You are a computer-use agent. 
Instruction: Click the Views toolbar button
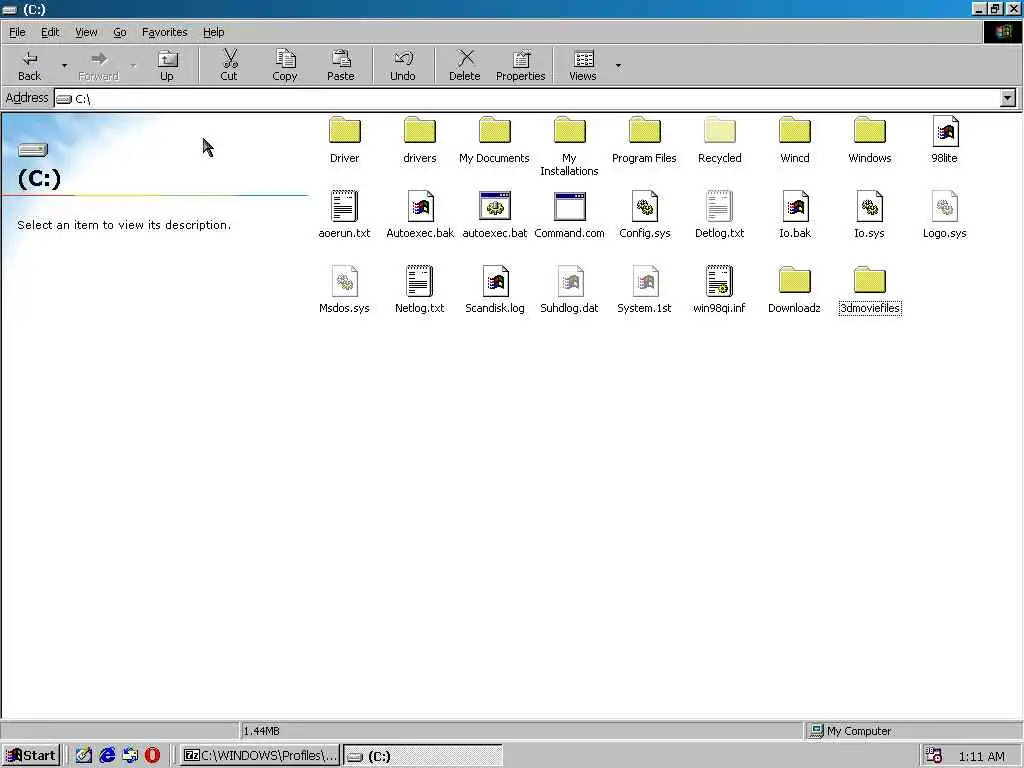pyautogui.click(x=583, y=65)
